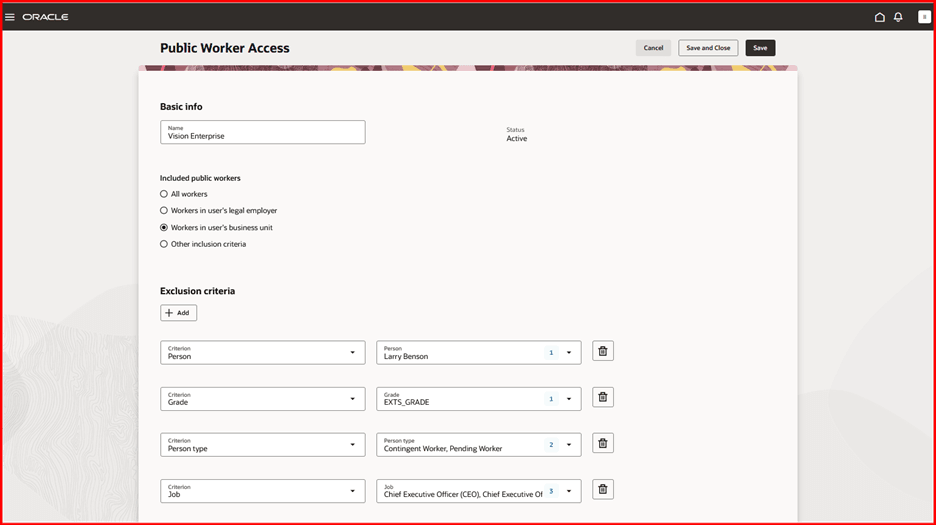This screenshot has width=936, height=525.
Task: Add a new exclusion criterion
Action: point(178,313)
